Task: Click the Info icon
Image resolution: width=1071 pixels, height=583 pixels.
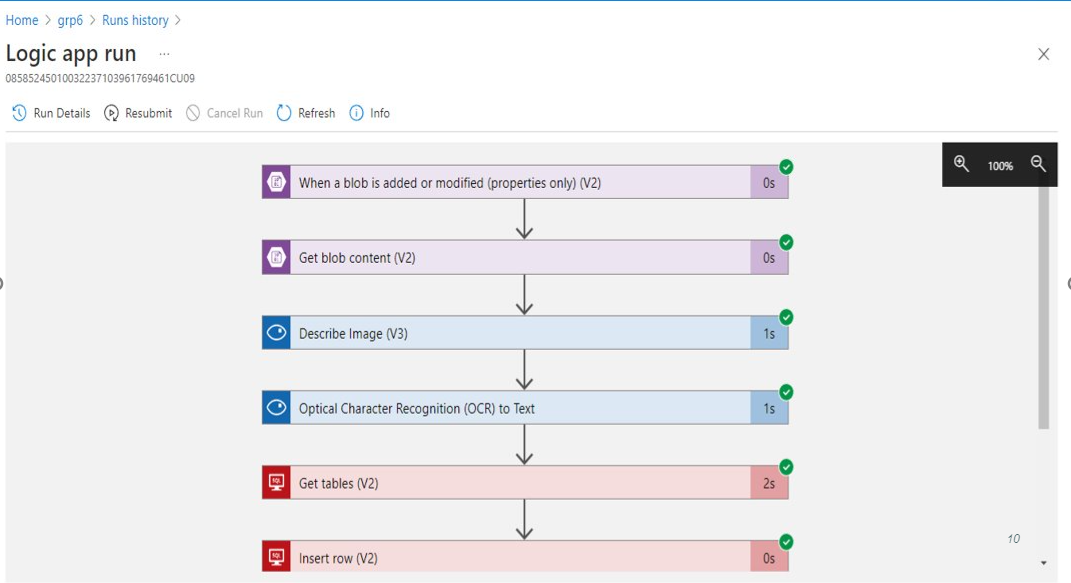Action: coord(357,113)
